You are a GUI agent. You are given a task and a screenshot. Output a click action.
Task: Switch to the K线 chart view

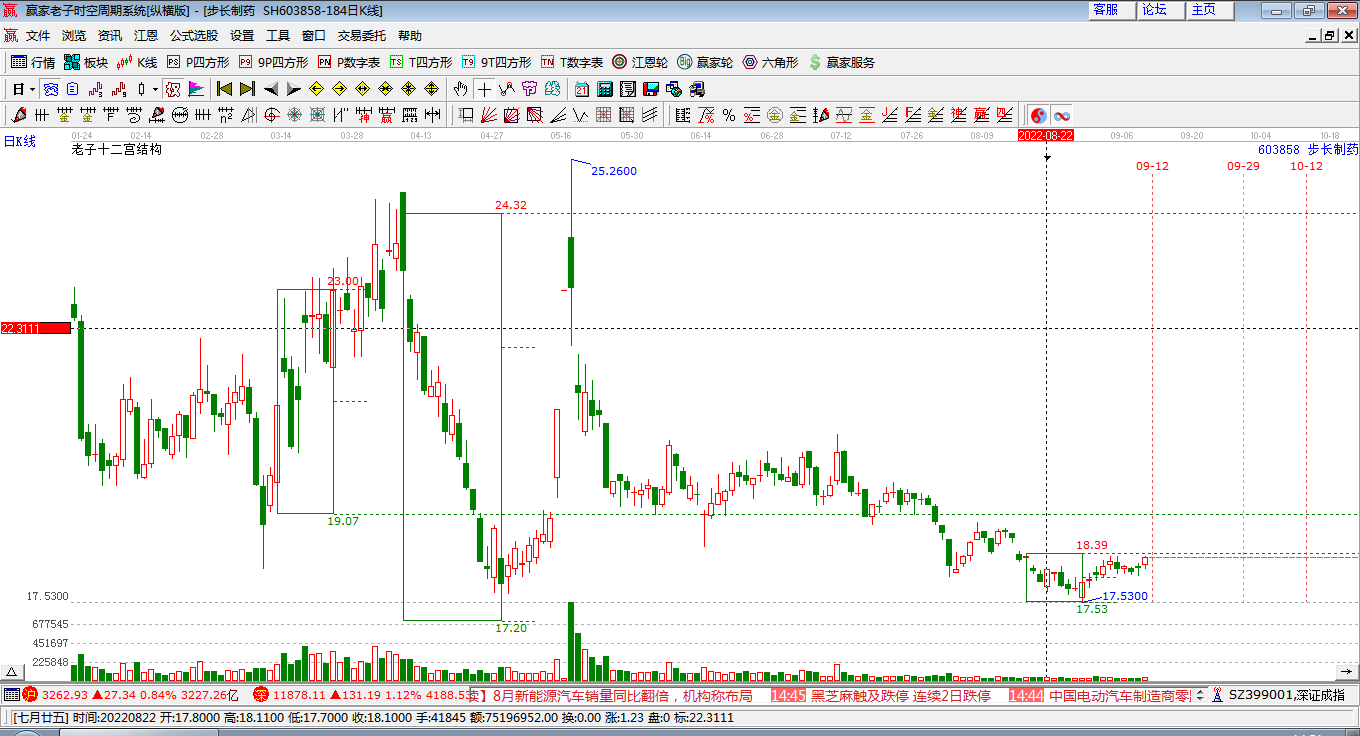tap(137, 62)
